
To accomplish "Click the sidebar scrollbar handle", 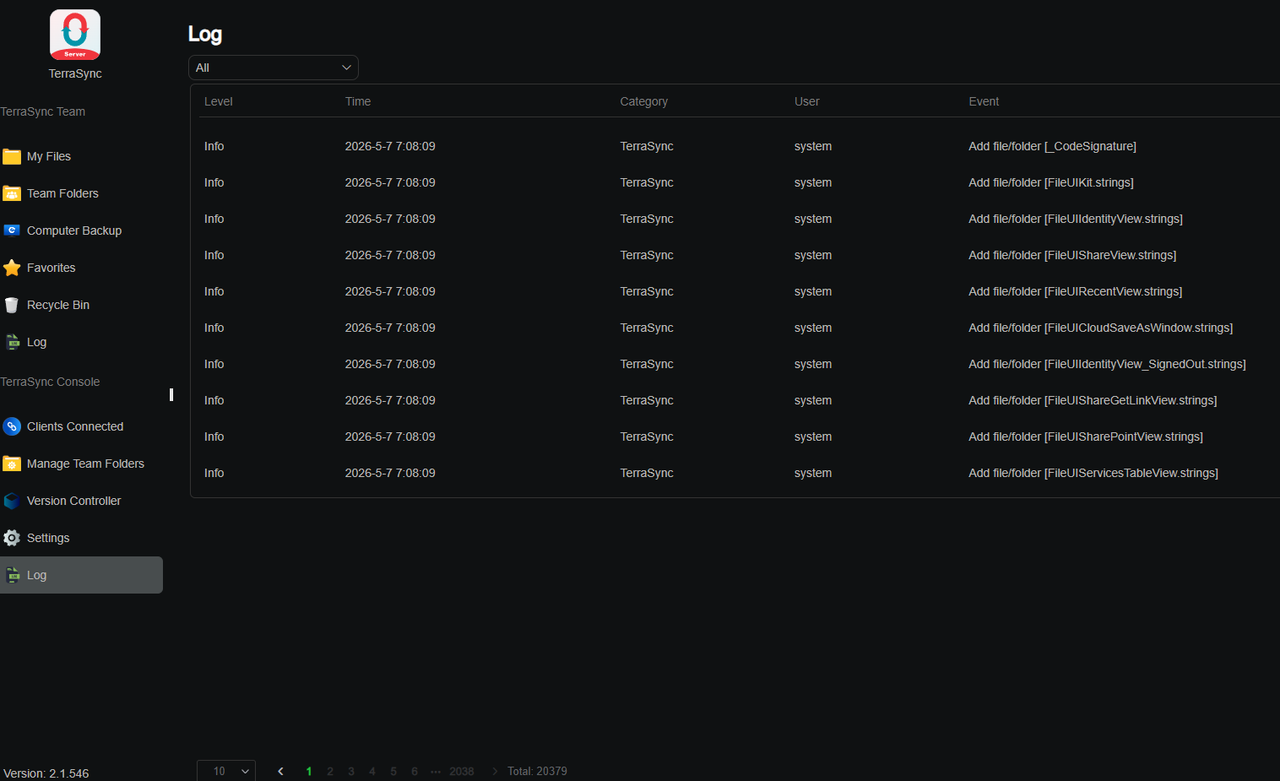I will (x=171, y=395).
